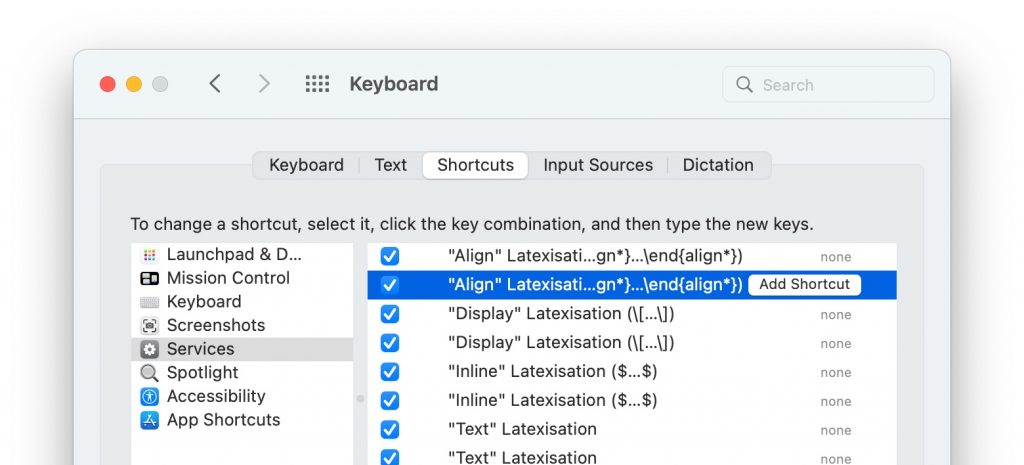
Task: Switch to the Text tab
Action: point(391,165)
